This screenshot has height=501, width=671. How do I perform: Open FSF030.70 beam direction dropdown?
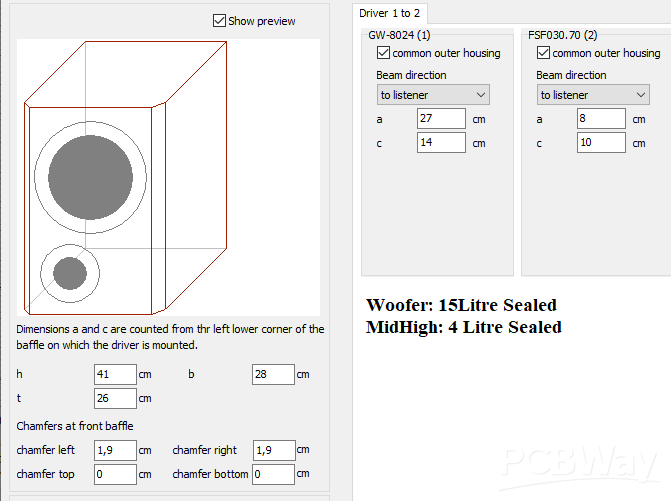(x=593, y=95)
